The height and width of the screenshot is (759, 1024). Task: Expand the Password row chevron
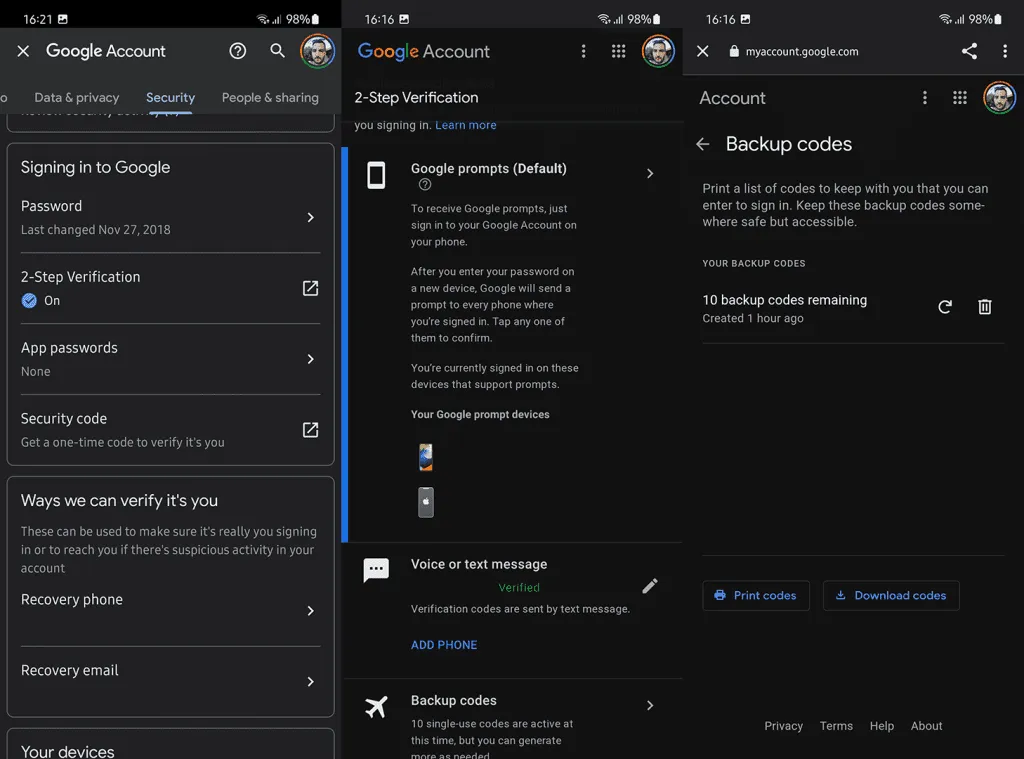[x=311, y=218]
